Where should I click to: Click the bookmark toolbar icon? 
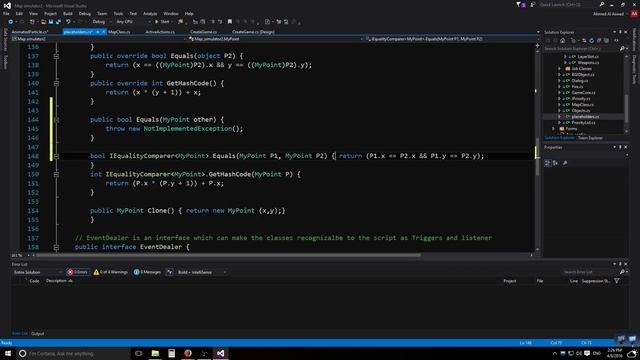coord(230,22)
